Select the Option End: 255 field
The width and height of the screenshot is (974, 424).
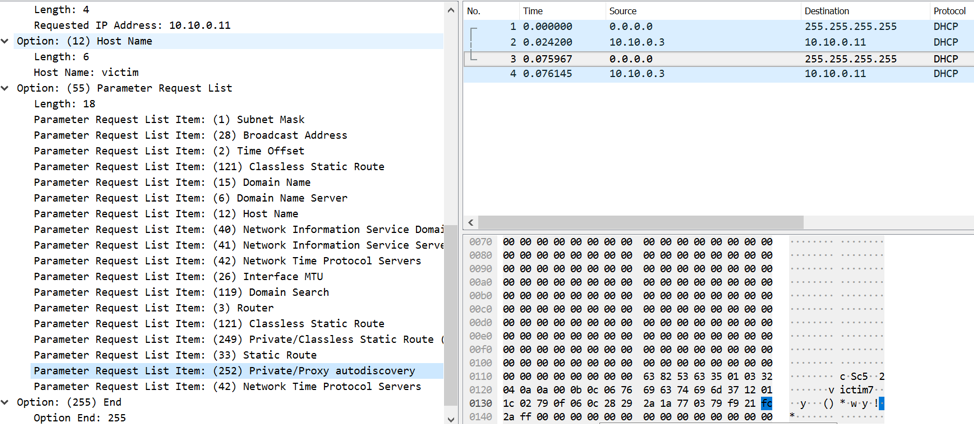(x=80, y=418)
